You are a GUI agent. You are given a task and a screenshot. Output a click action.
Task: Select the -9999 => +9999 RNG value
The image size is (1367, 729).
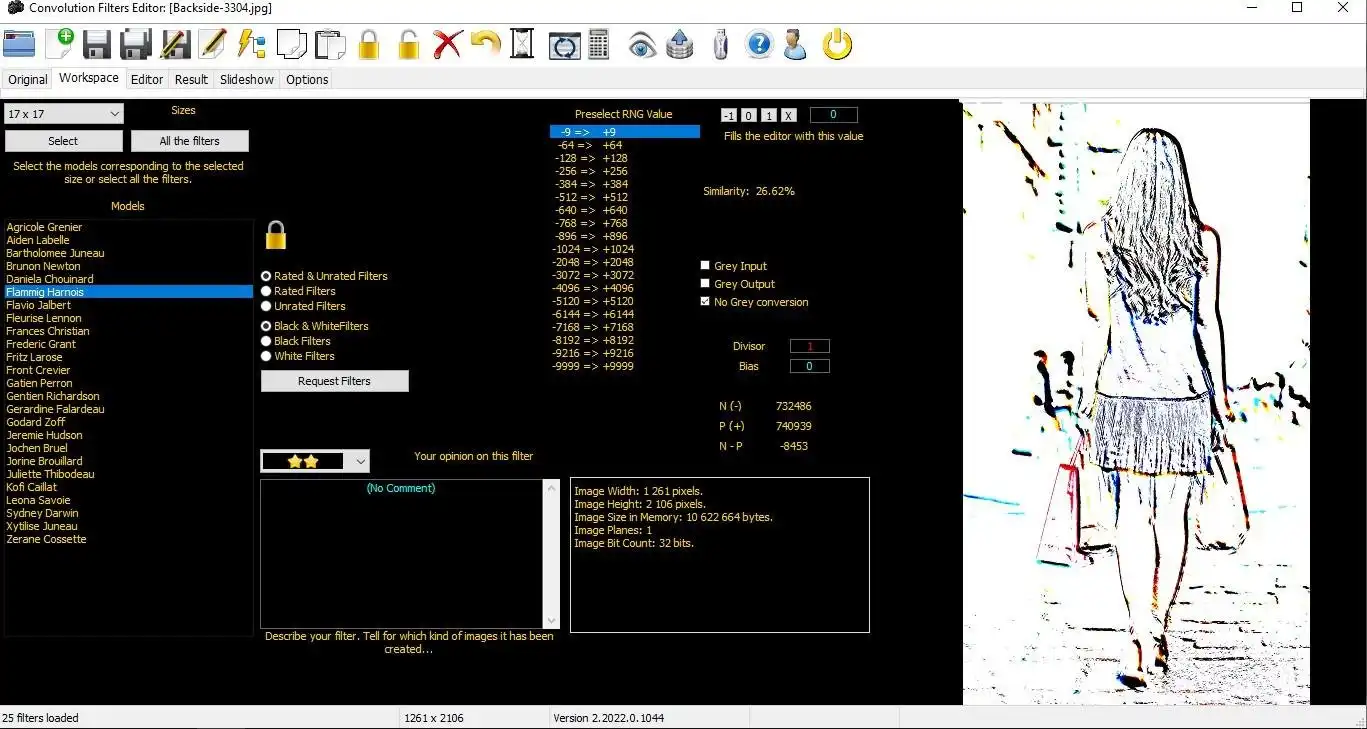pos(625,366)
